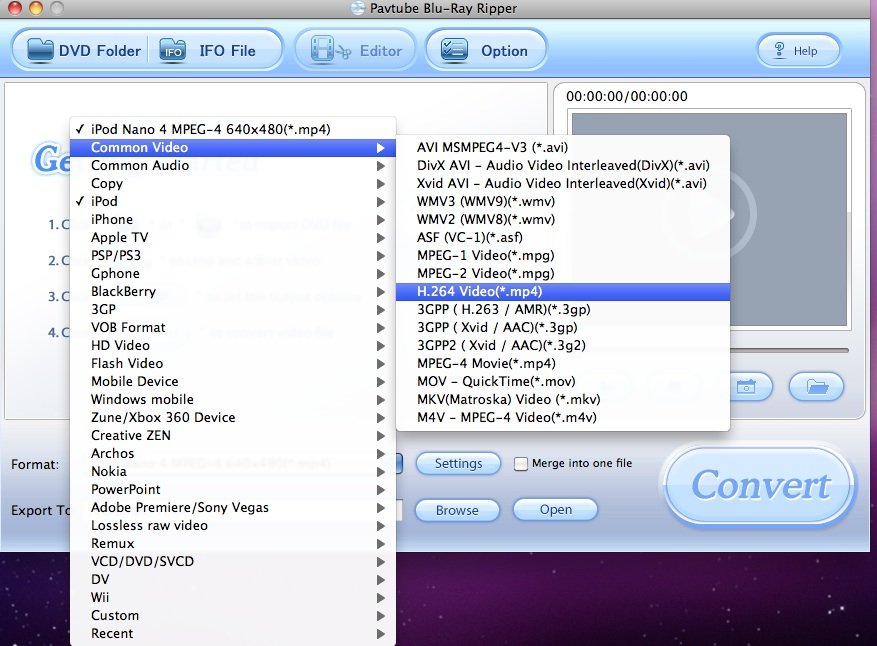Screen dimensions: 877x646
Task: Open the Editor film-scissors icon
Action: 331,50
